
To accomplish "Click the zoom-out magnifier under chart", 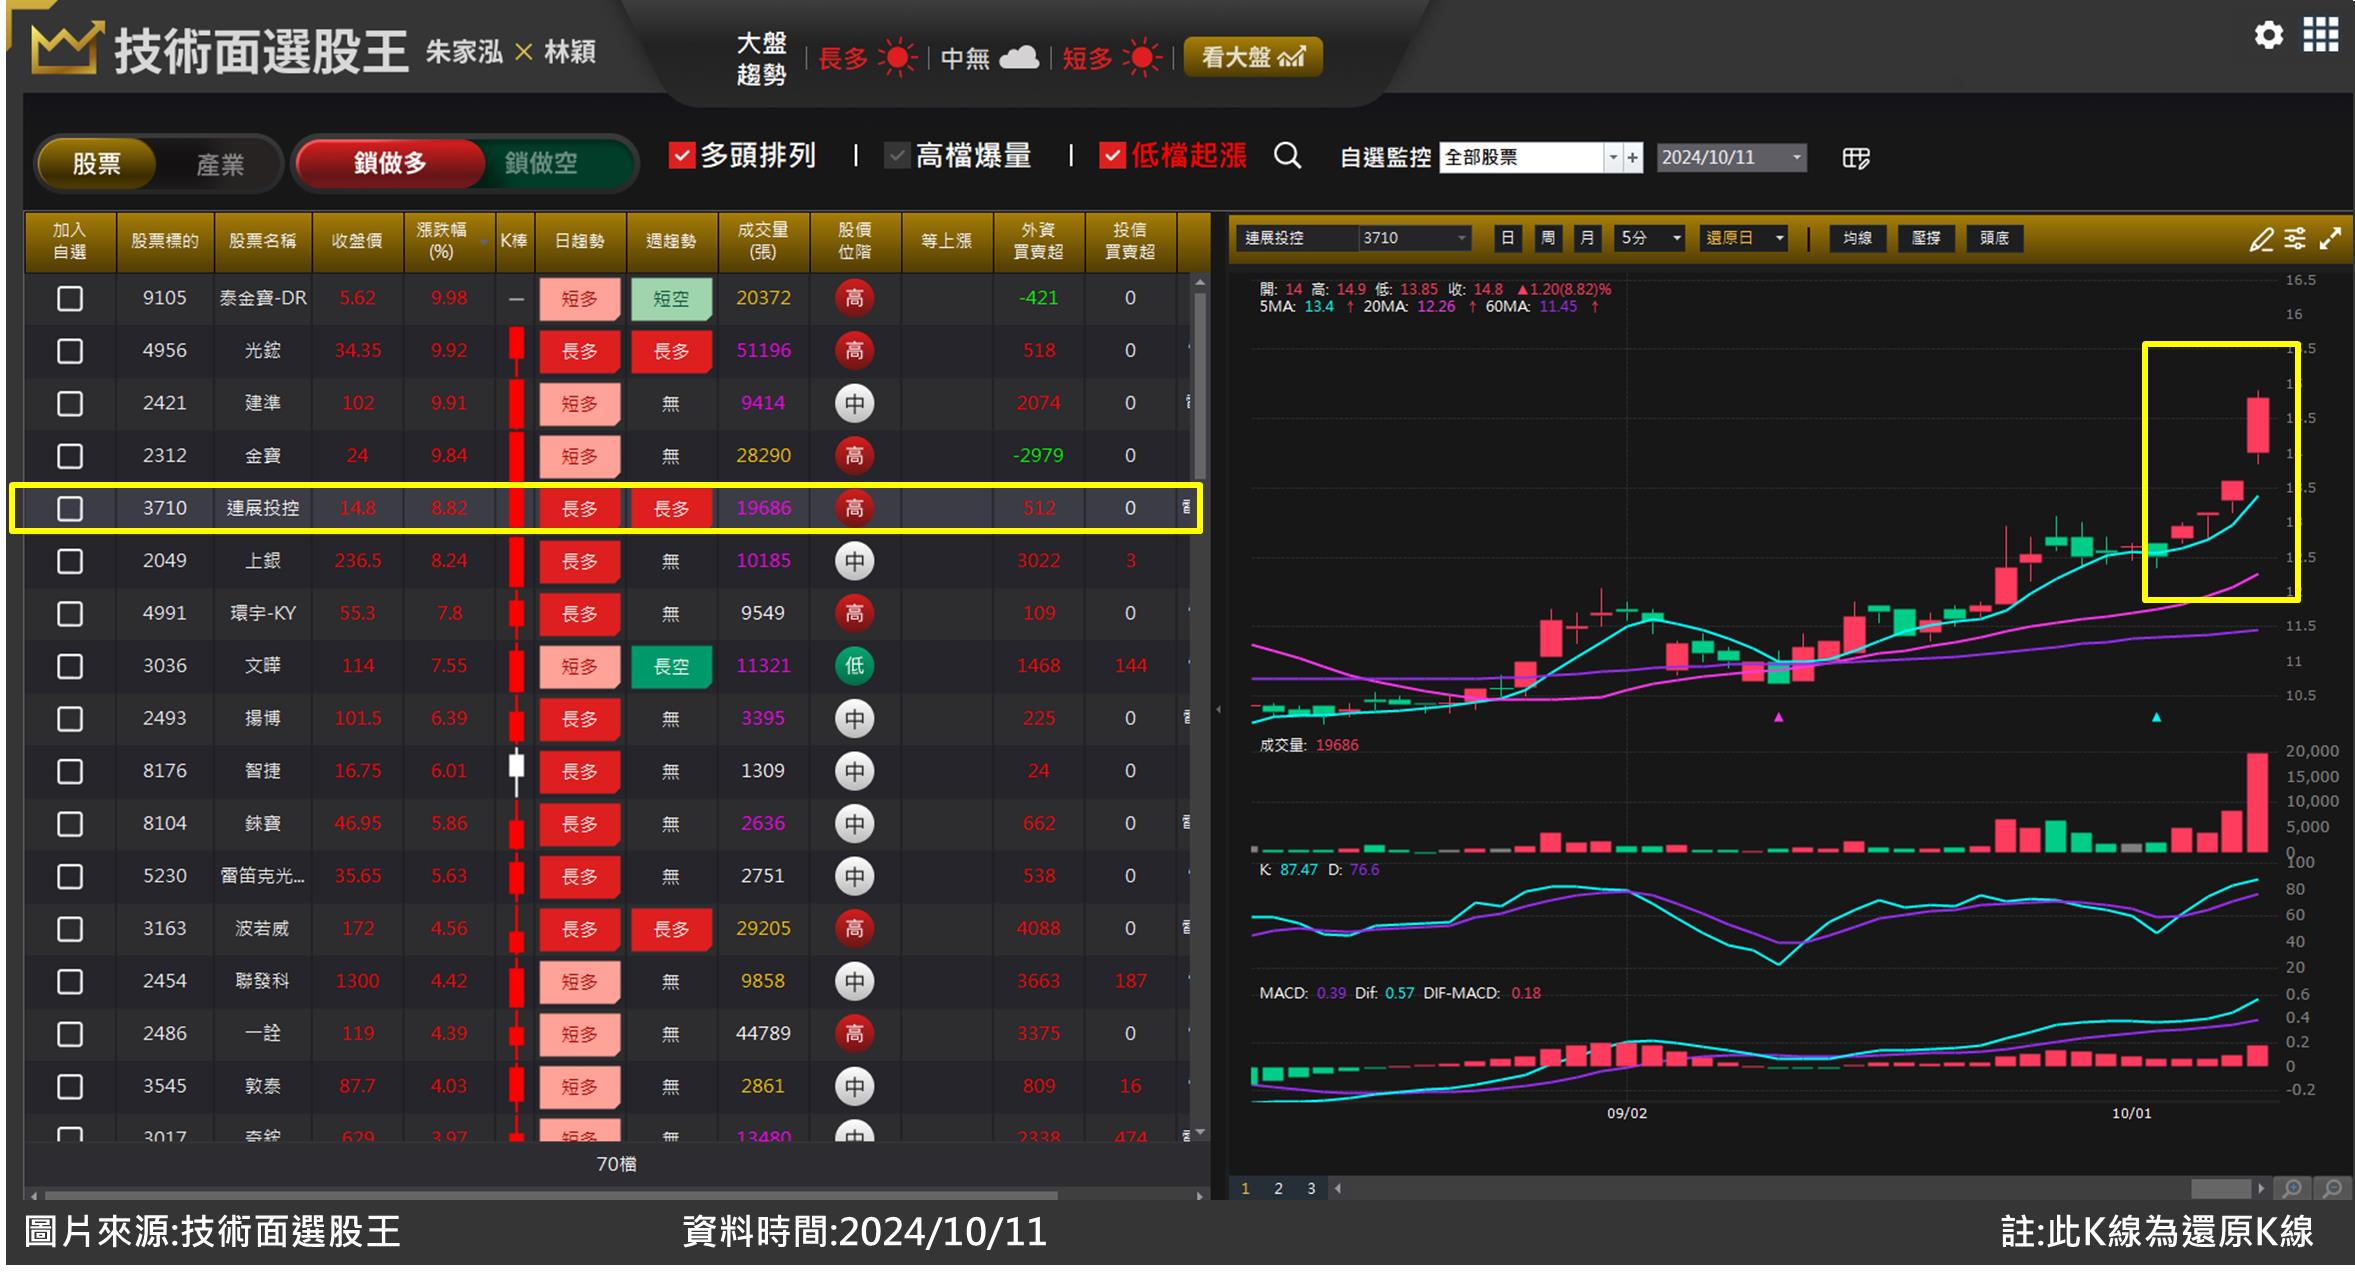I will pos(2332,1188).
